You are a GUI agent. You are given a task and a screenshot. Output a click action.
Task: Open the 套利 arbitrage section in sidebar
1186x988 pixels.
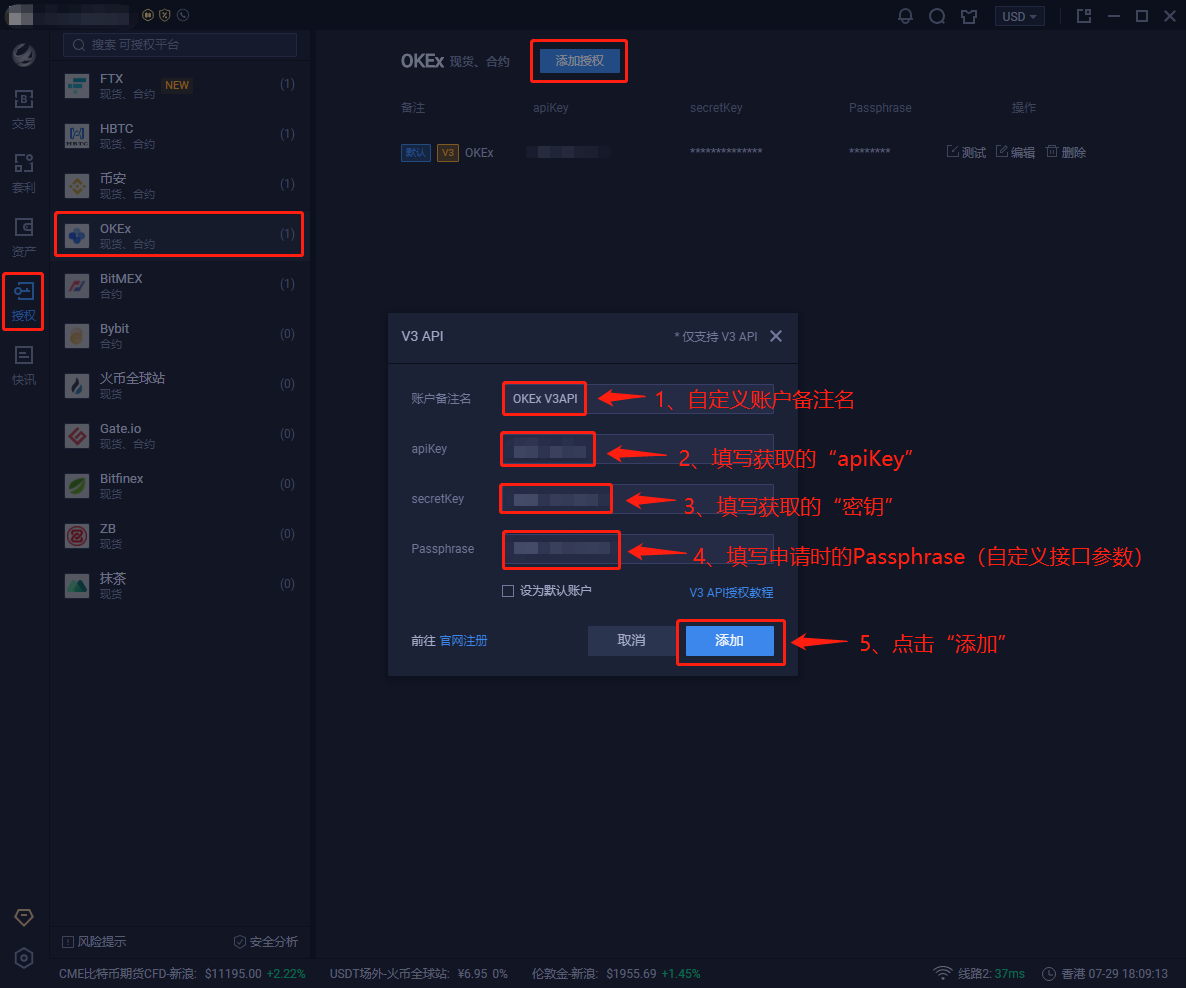23,173
